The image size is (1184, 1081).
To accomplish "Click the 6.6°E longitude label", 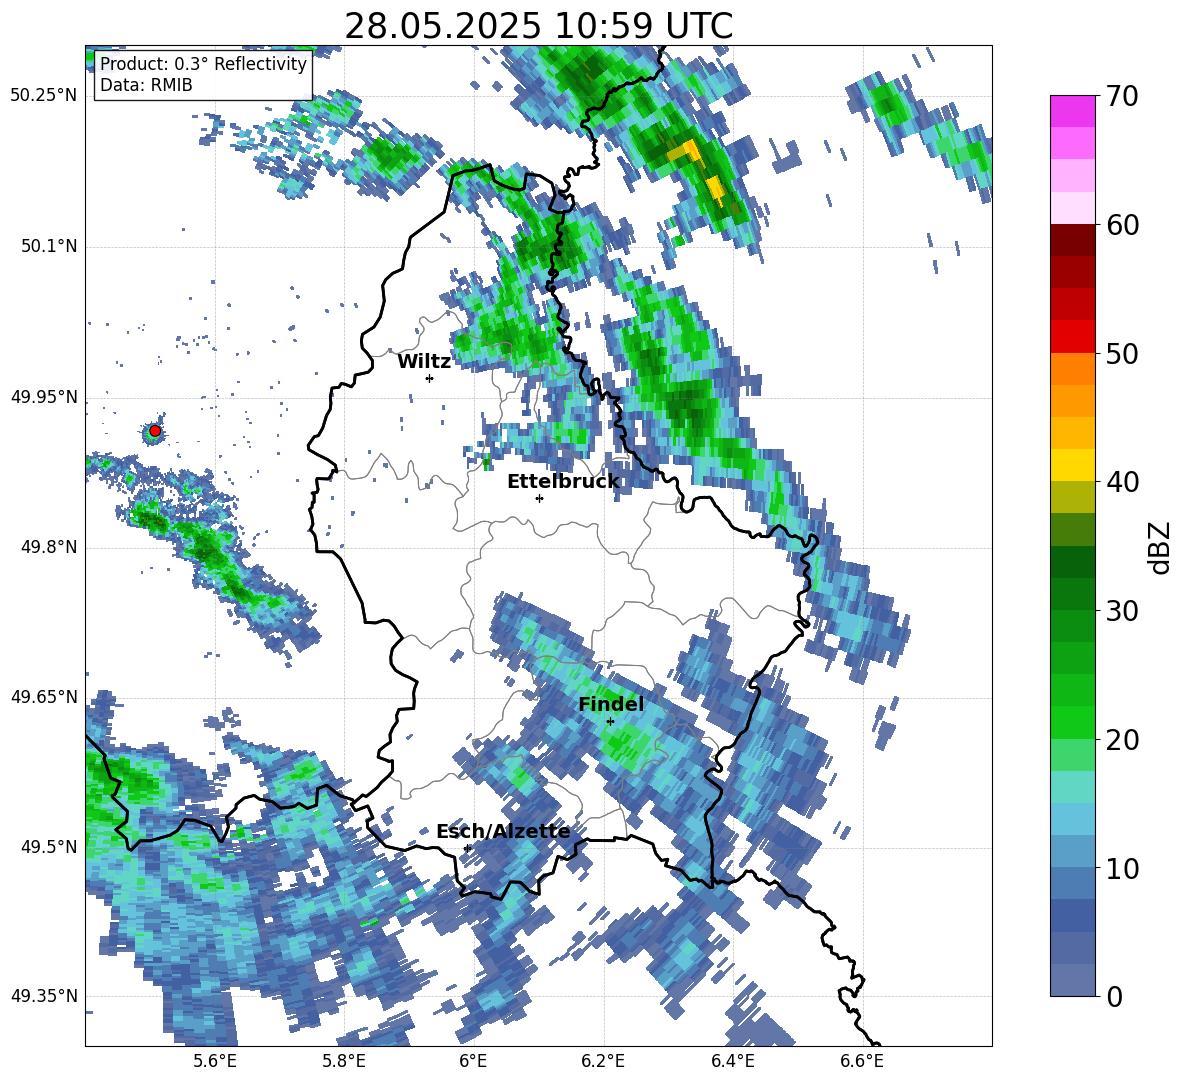I will click(862, 1061).
